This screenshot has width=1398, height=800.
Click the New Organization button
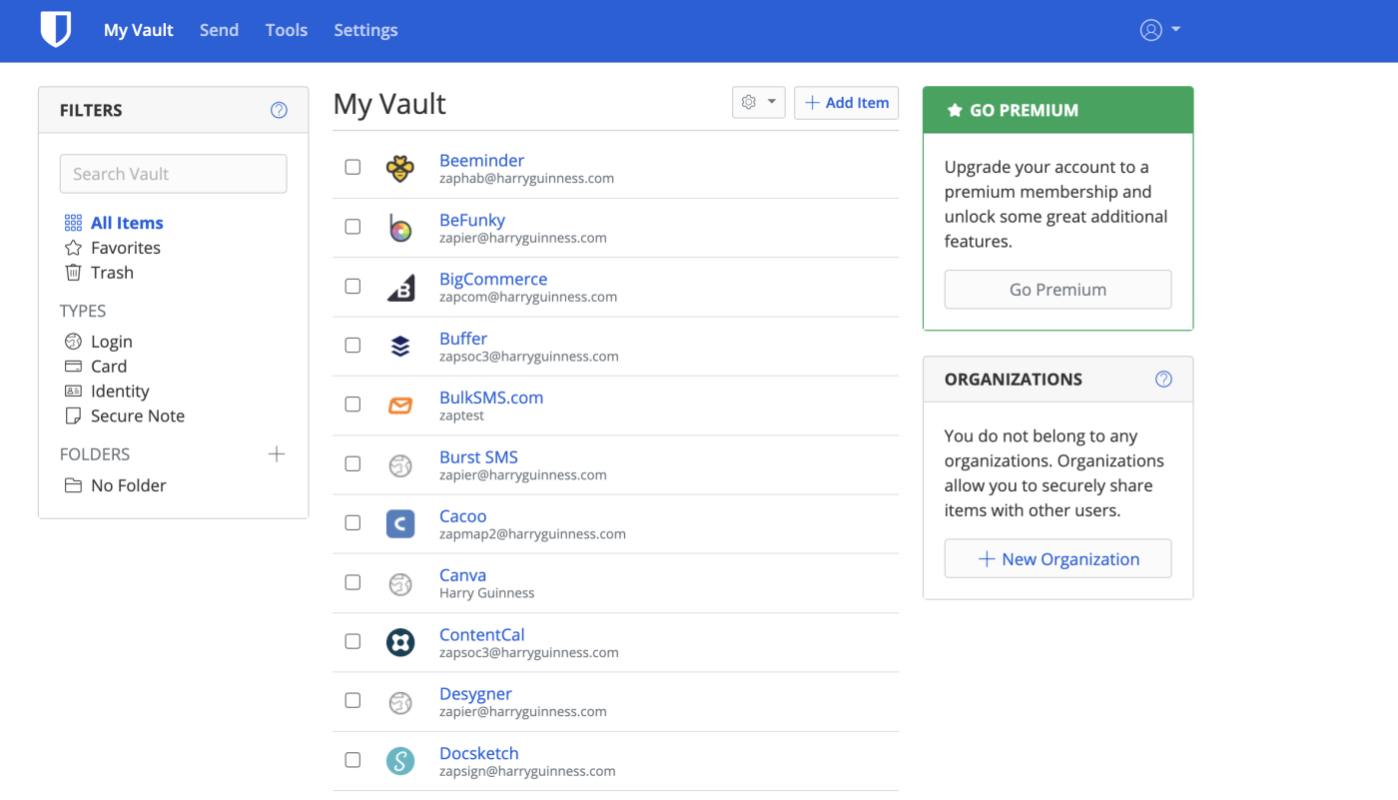[1058, 559]
